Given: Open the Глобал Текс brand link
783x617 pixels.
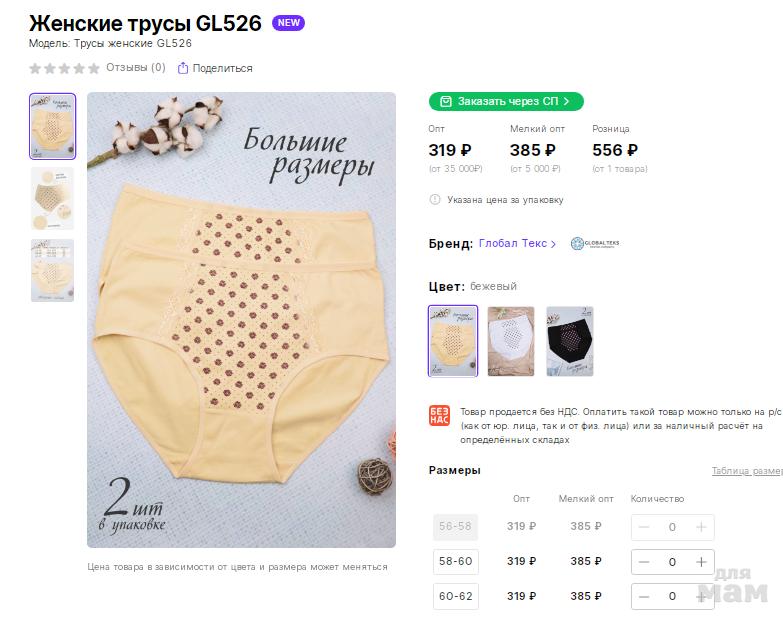Looking at the screenshot, I should point(517,243).
